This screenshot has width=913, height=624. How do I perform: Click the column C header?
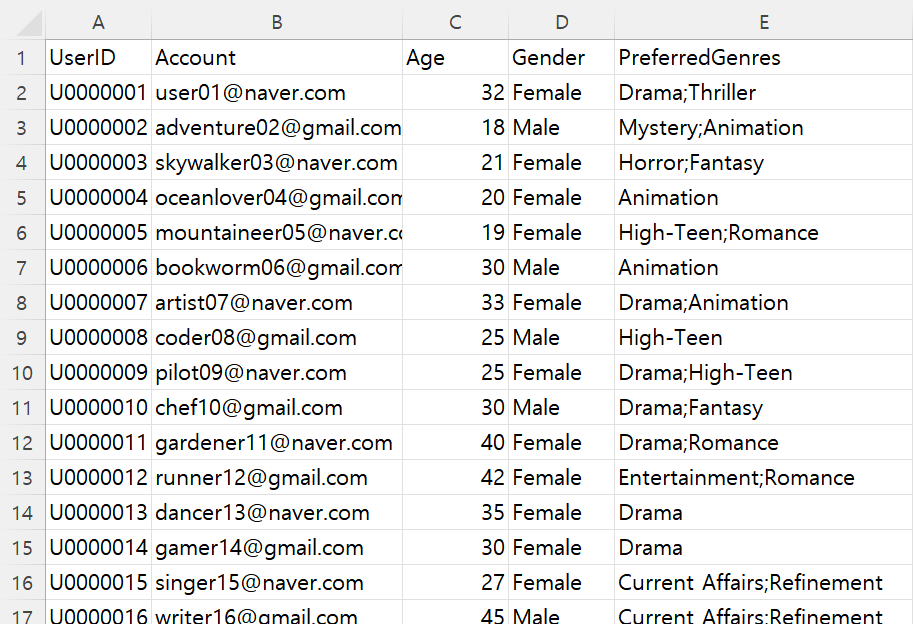pyautogui.click(x=455, y=22)
